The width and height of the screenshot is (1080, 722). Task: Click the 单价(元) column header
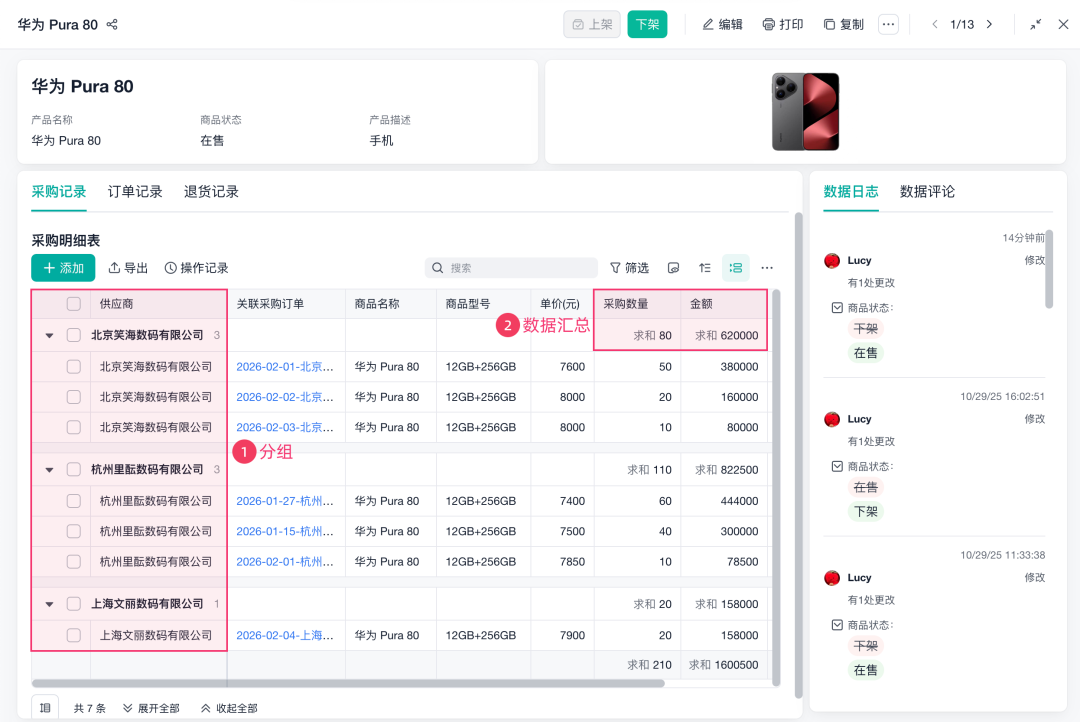[x=562, y=304]
